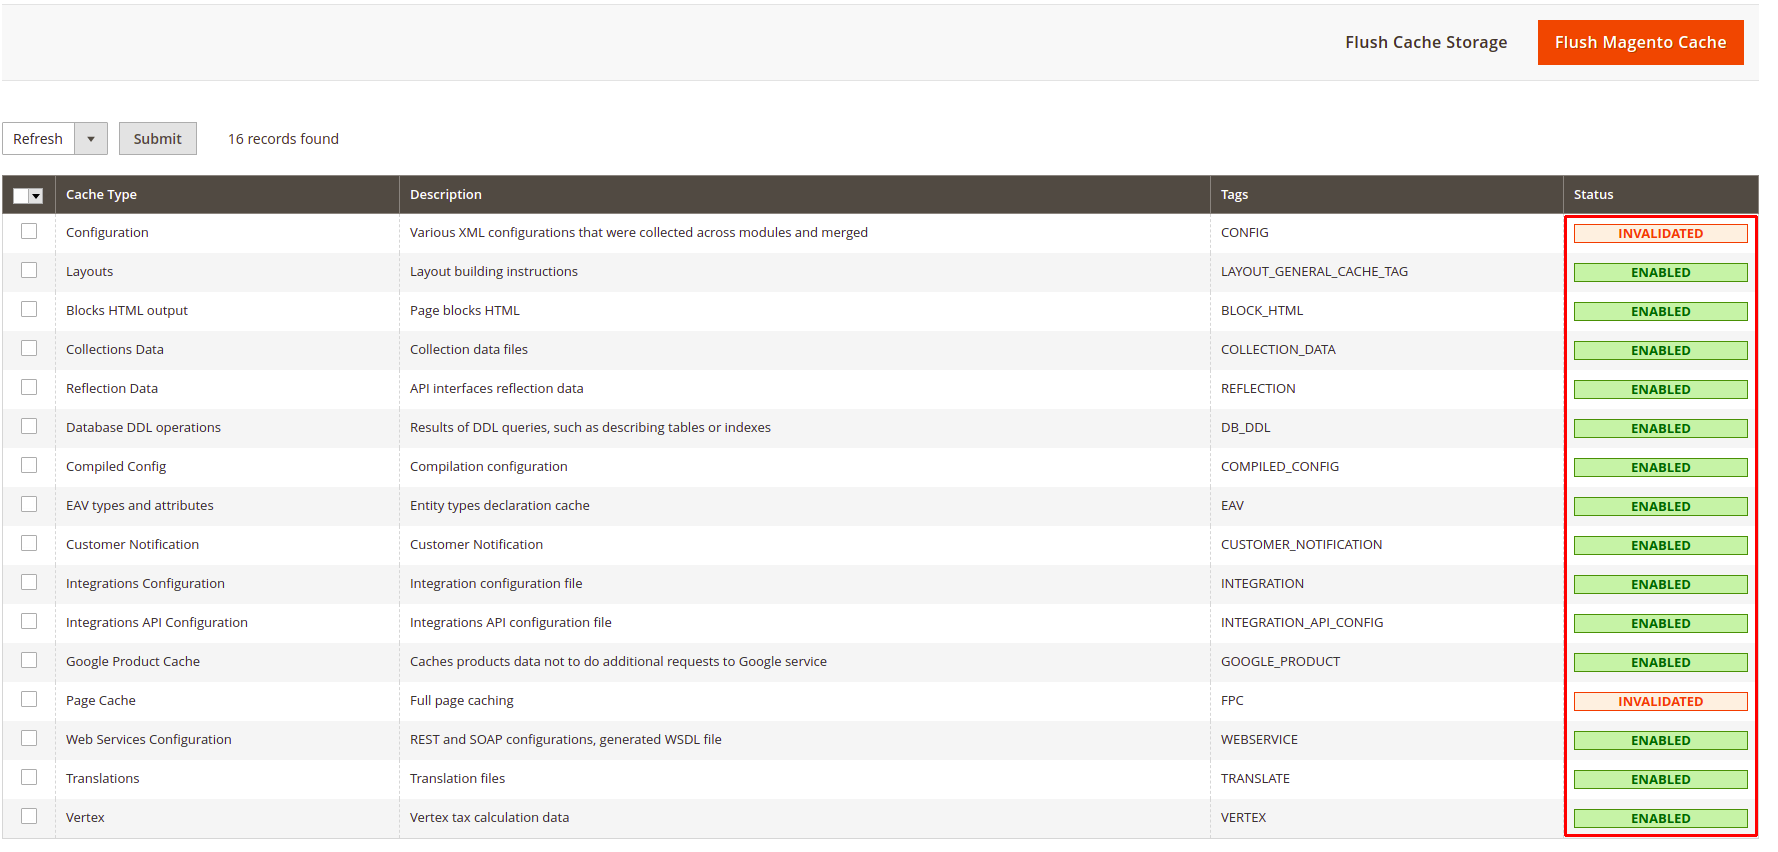Select the Refresh action box
Screen dimensions: 1778x852
[38, 139]
